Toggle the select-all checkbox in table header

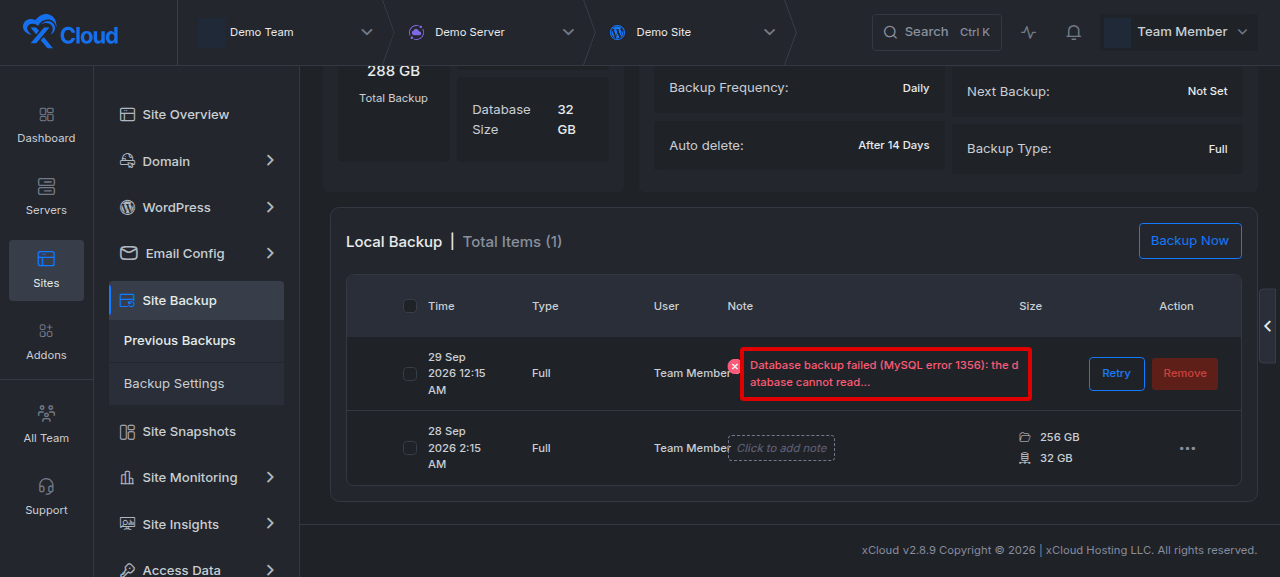[x=410, y=306]
